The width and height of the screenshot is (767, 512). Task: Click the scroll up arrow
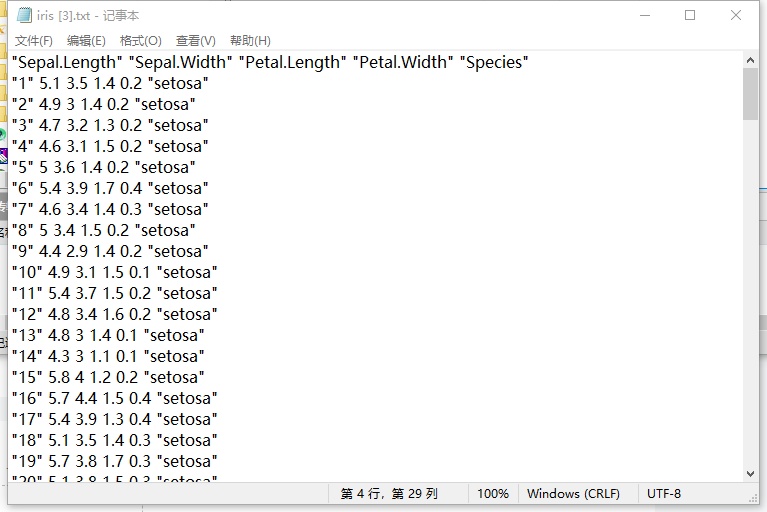coord(750,60)
